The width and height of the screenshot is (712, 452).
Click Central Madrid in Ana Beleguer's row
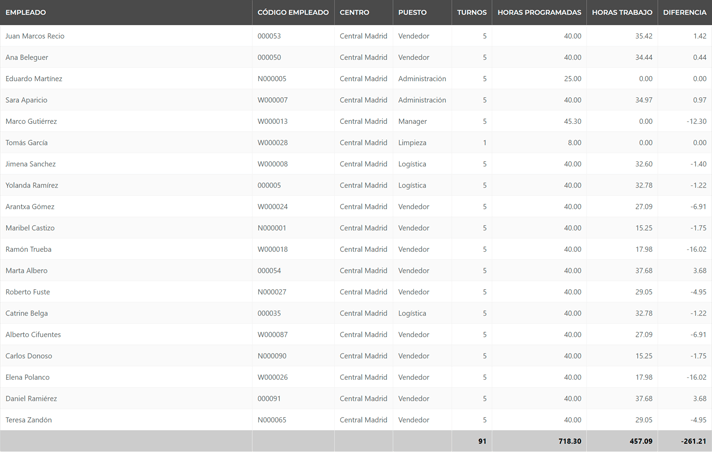click(x=363, y=57)
